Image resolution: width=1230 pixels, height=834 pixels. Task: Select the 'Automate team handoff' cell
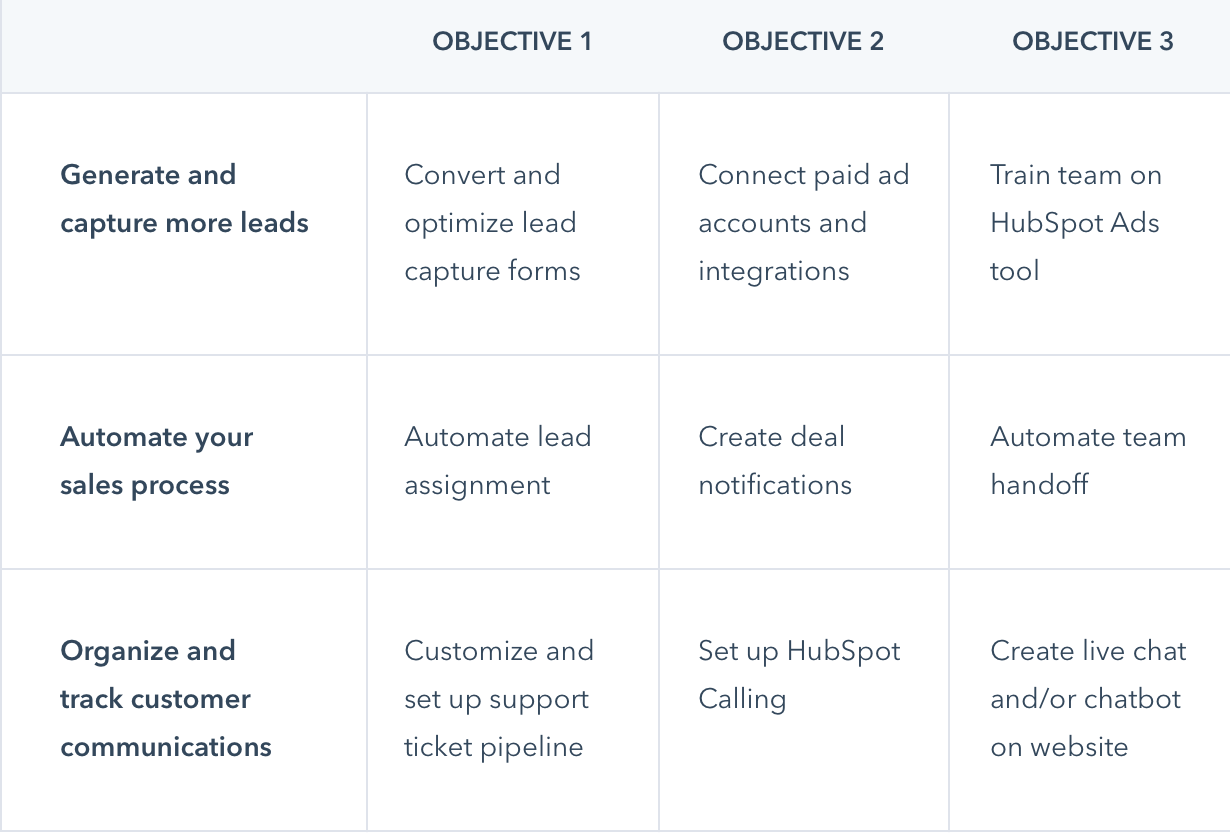[x=1088, y=461]
